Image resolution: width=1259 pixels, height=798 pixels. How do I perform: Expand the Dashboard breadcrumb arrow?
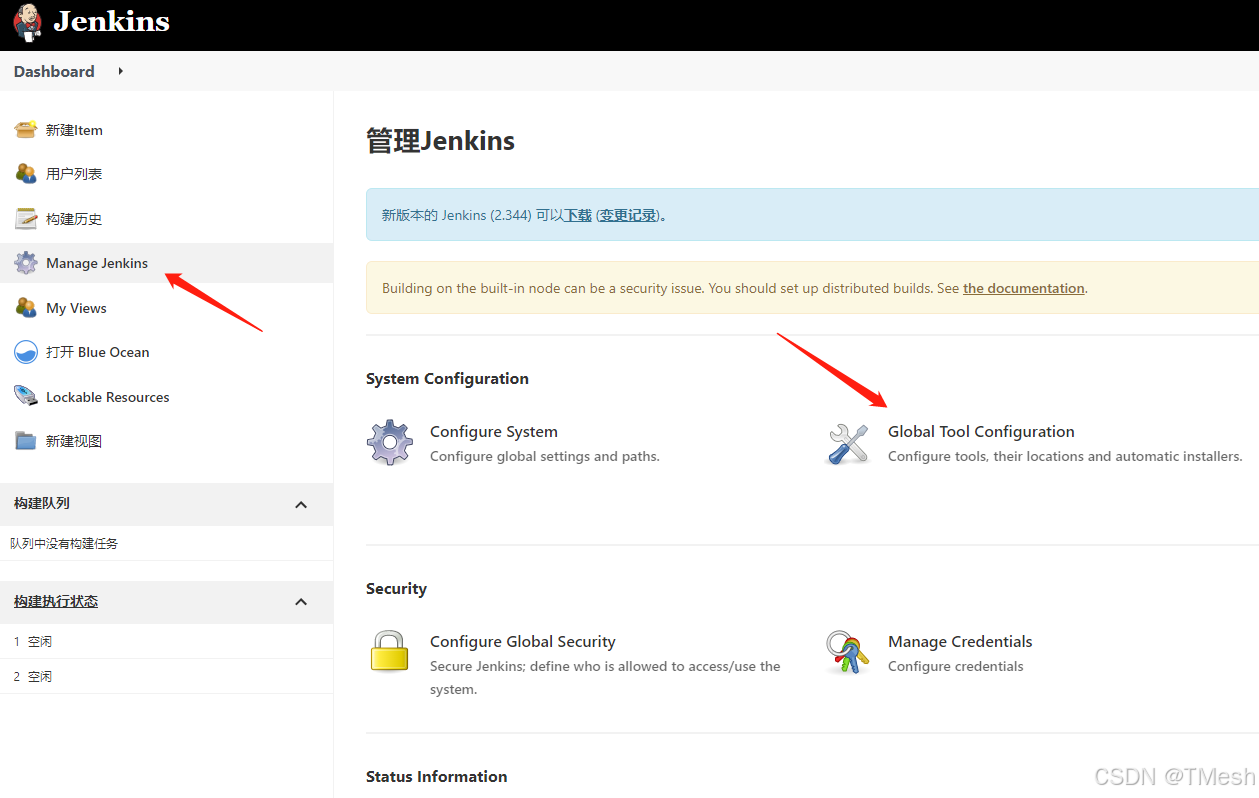[121, 71]
